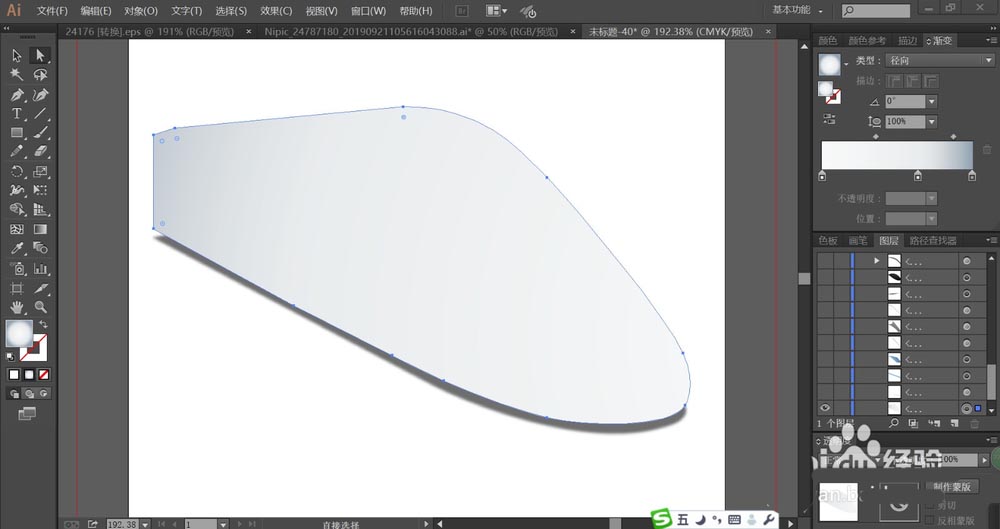
Task: Open the gradient 类型 dropdown
Action: (x=940, y=61)
